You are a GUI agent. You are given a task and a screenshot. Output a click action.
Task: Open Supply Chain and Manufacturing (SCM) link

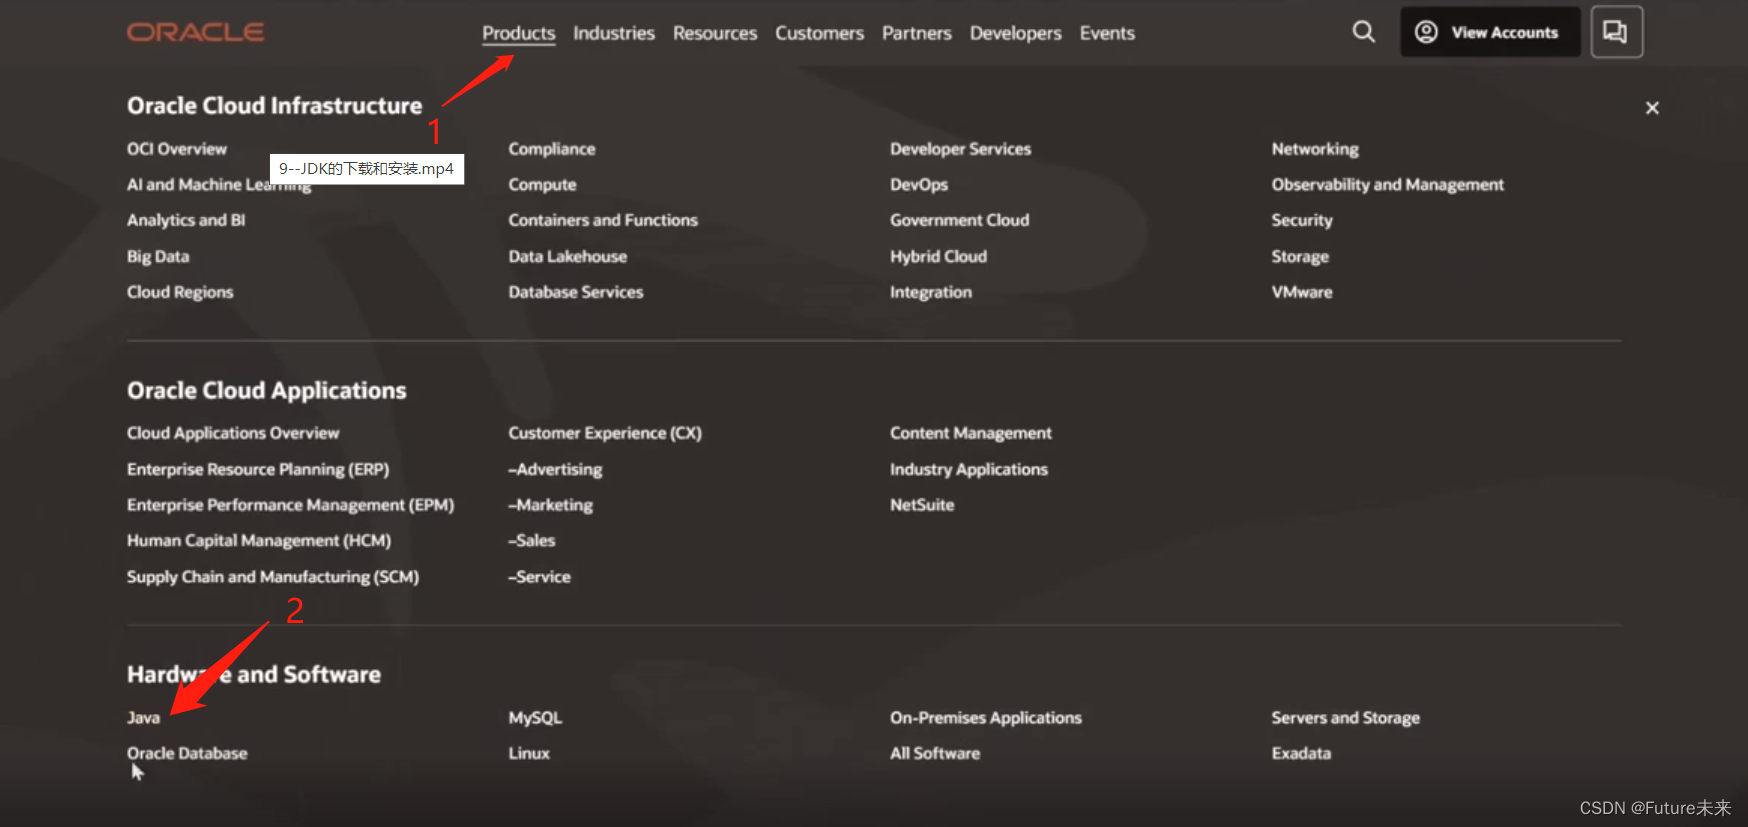[273, 577]
